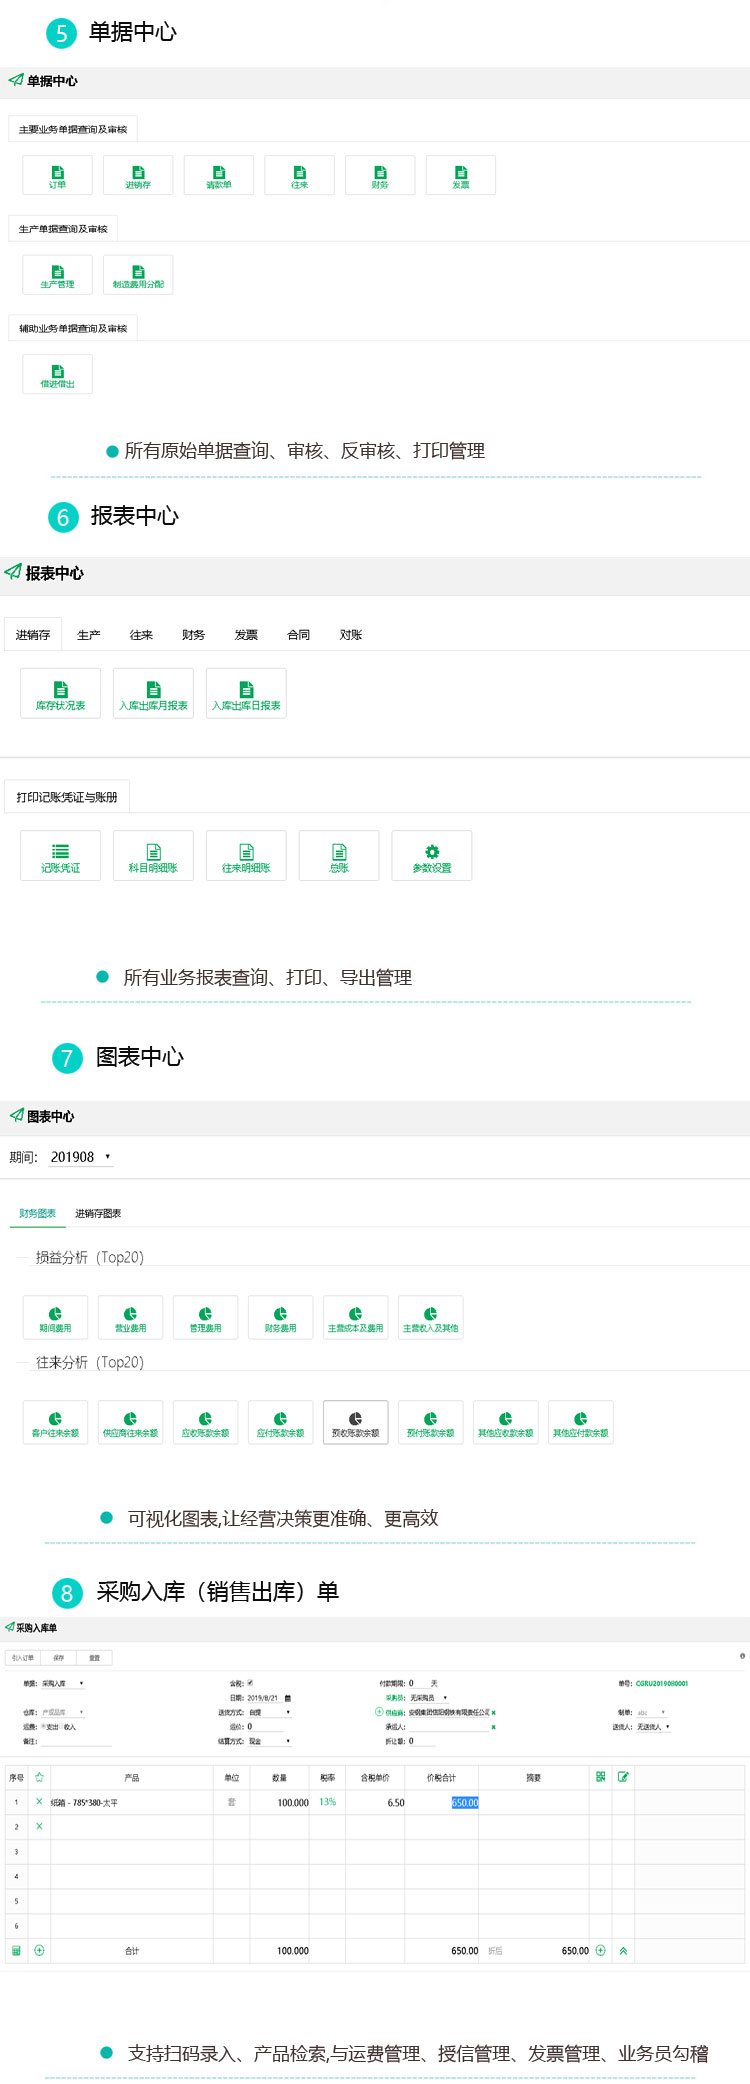Image resolution: width=750 pixels, height=2084 pixels.
Task: Open the 预收账款余额 chart
Action: 355,1422
